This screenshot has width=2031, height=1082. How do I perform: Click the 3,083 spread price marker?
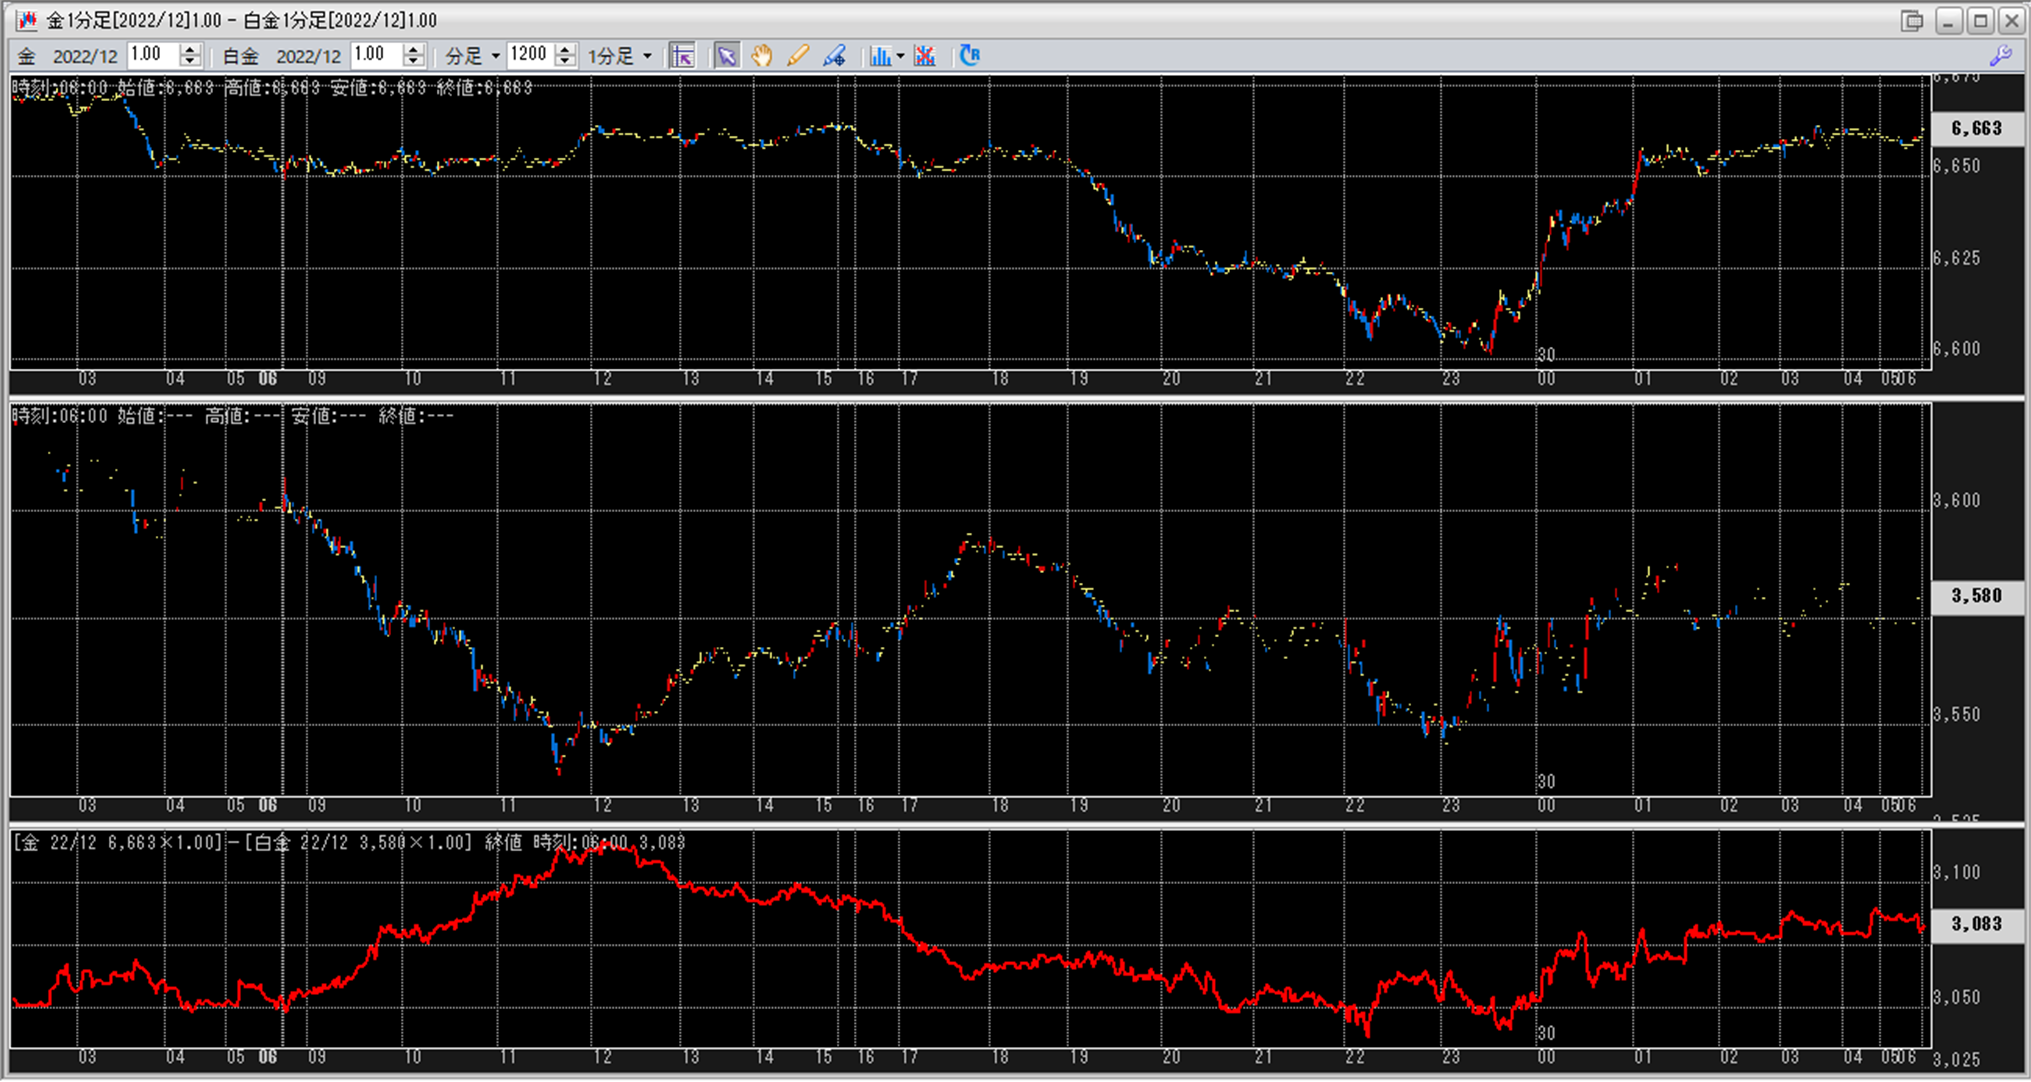[x=1976, y=924]
